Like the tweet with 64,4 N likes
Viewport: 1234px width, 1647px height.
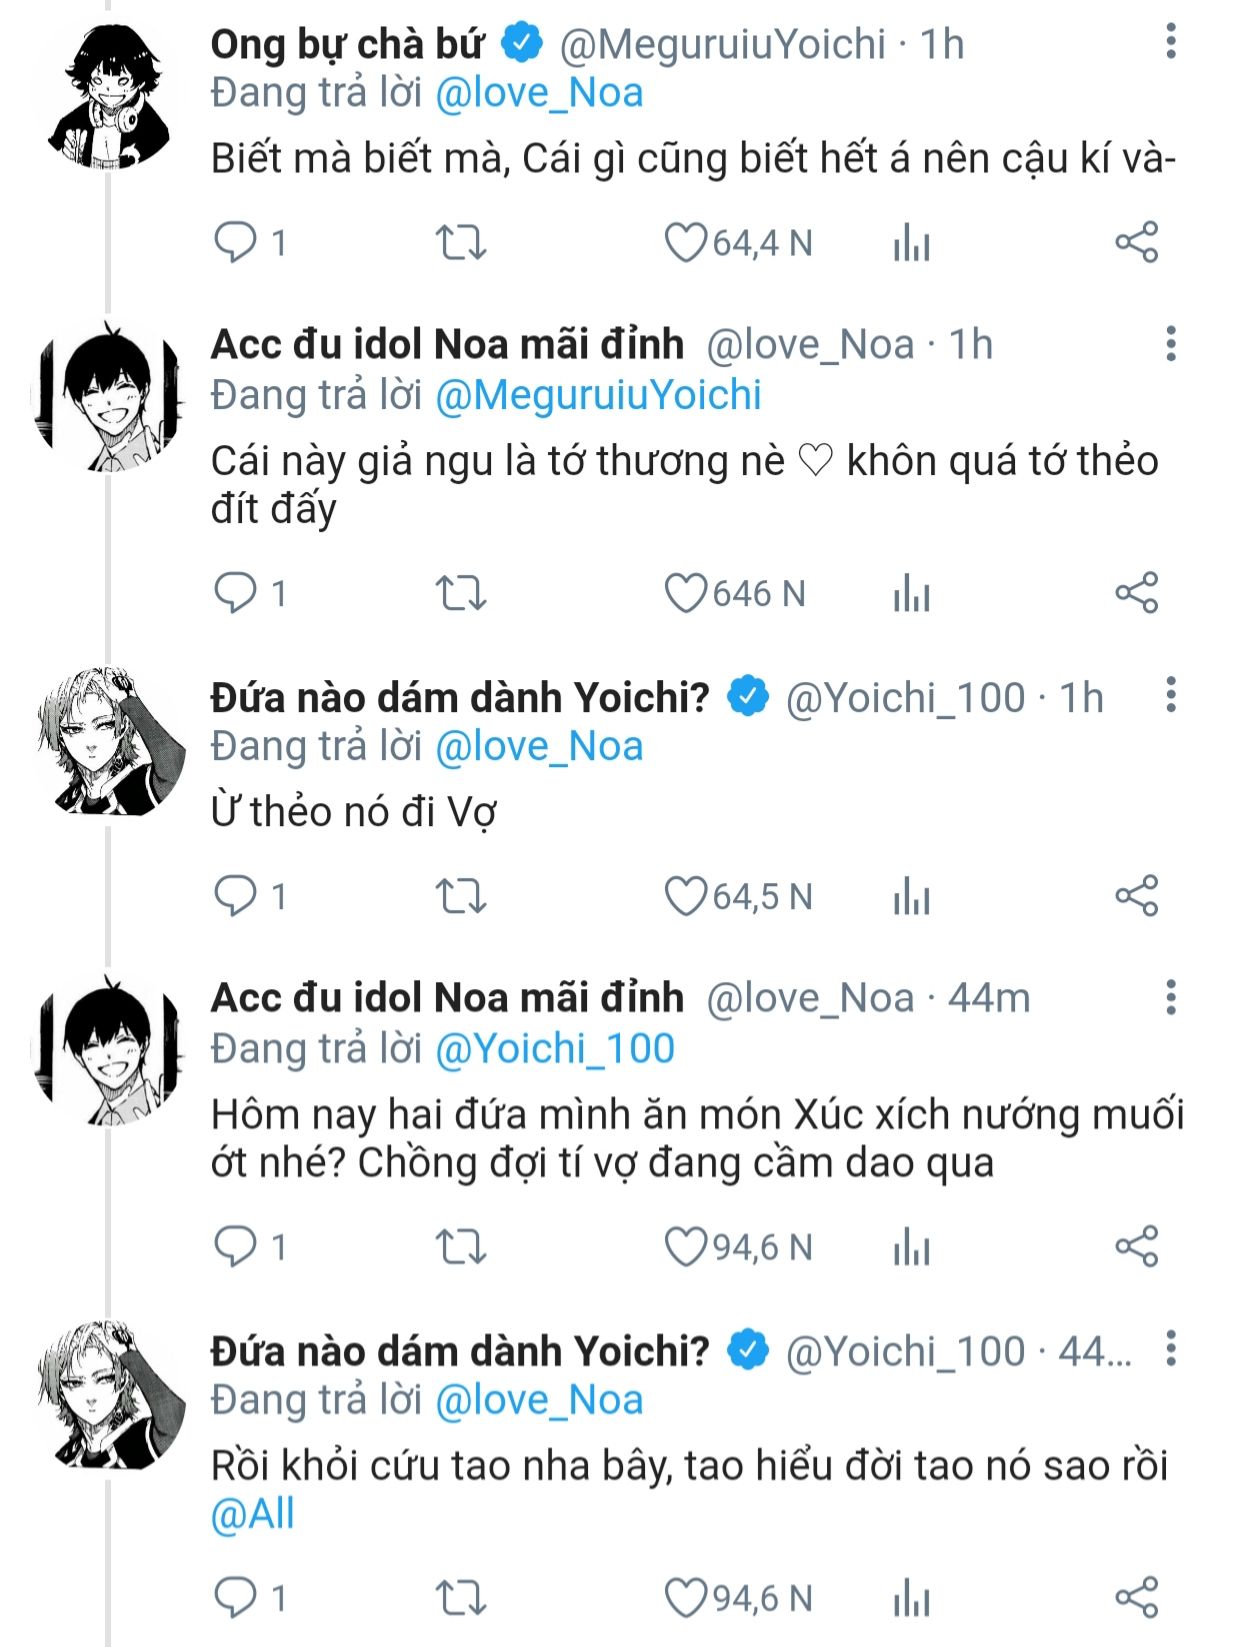coord(686,243)
